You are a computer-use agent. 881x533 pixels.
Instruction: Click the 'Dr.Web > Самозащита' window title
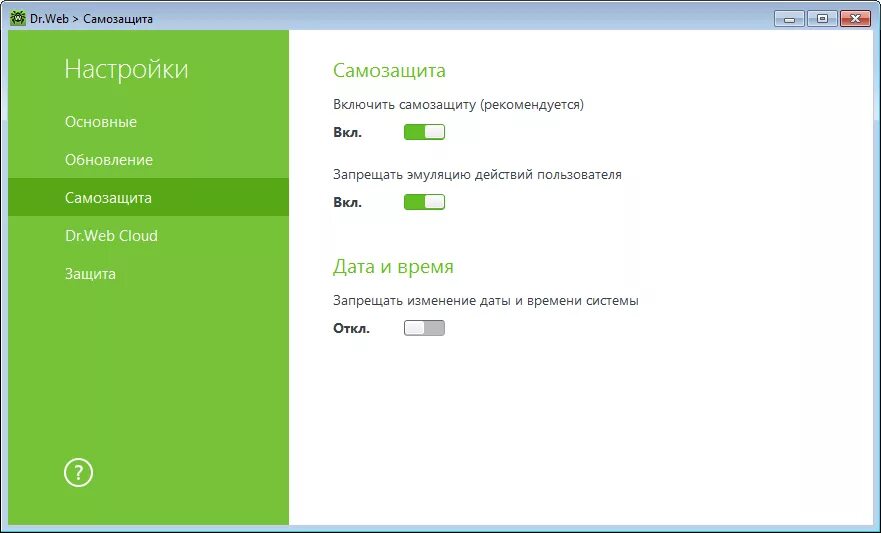(92, 19)
